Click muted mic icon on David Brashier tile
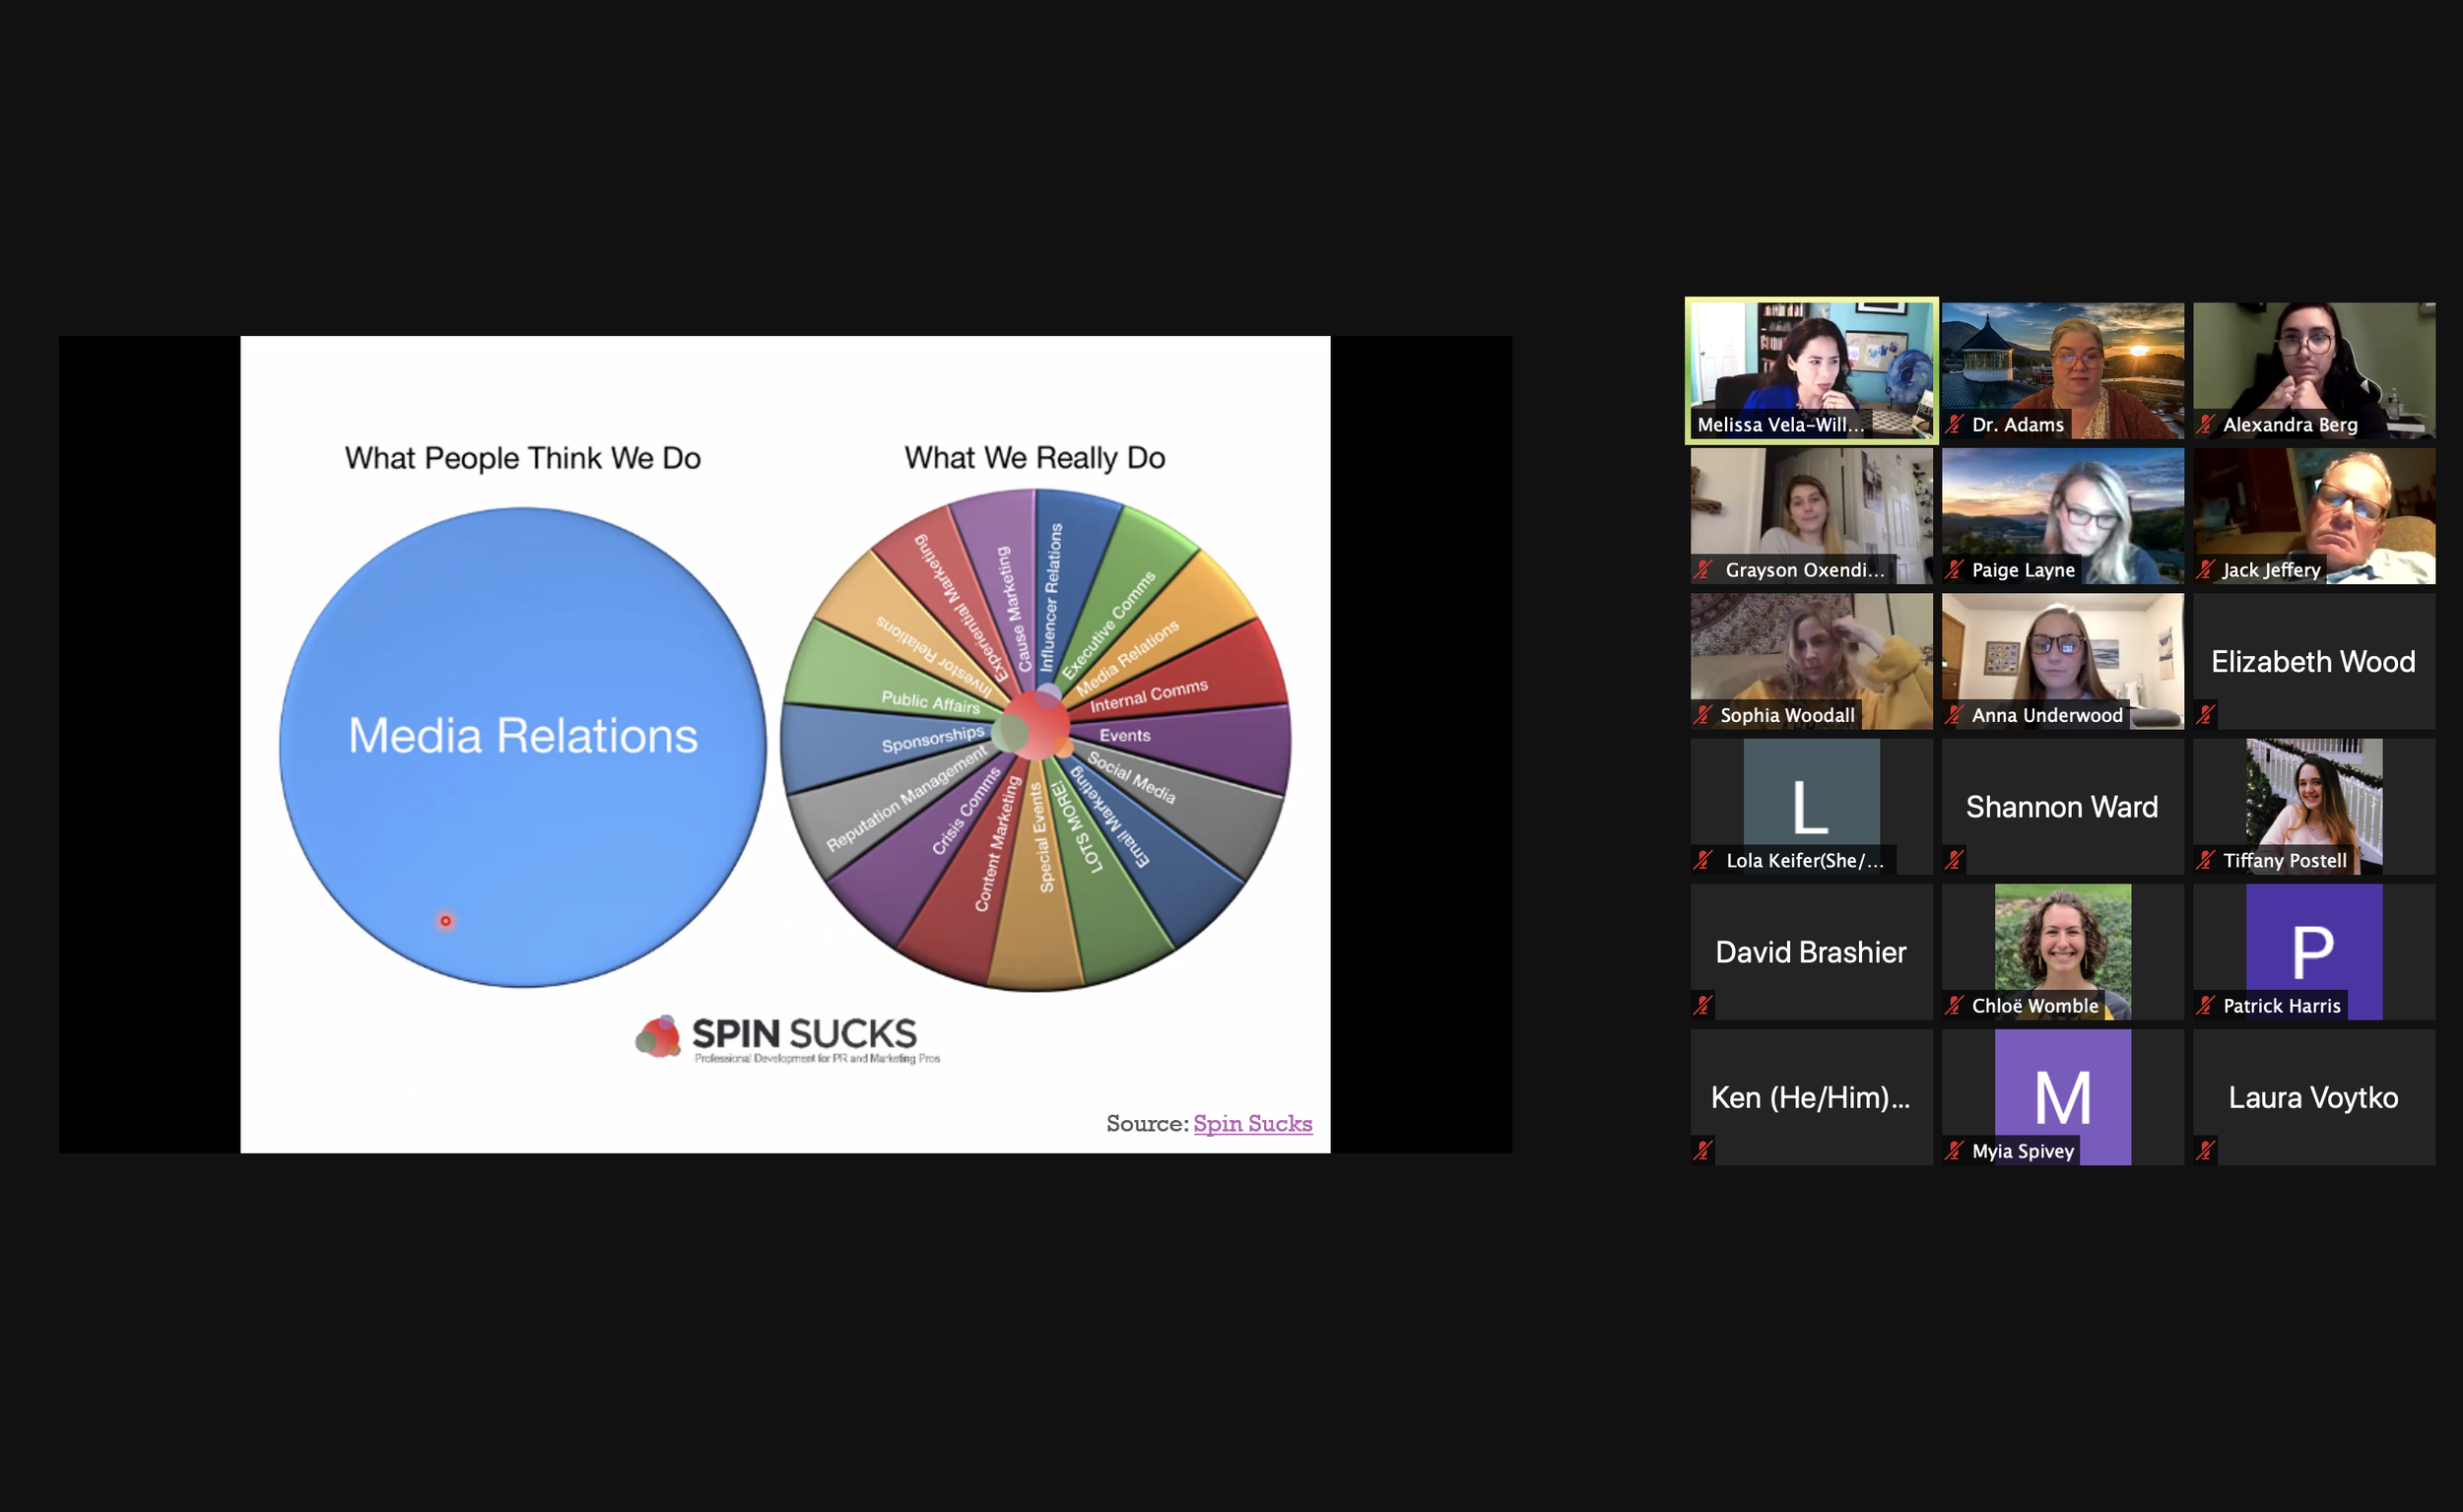The width and height of the screenshot is (2463, 1512). pos(1703,1005)
